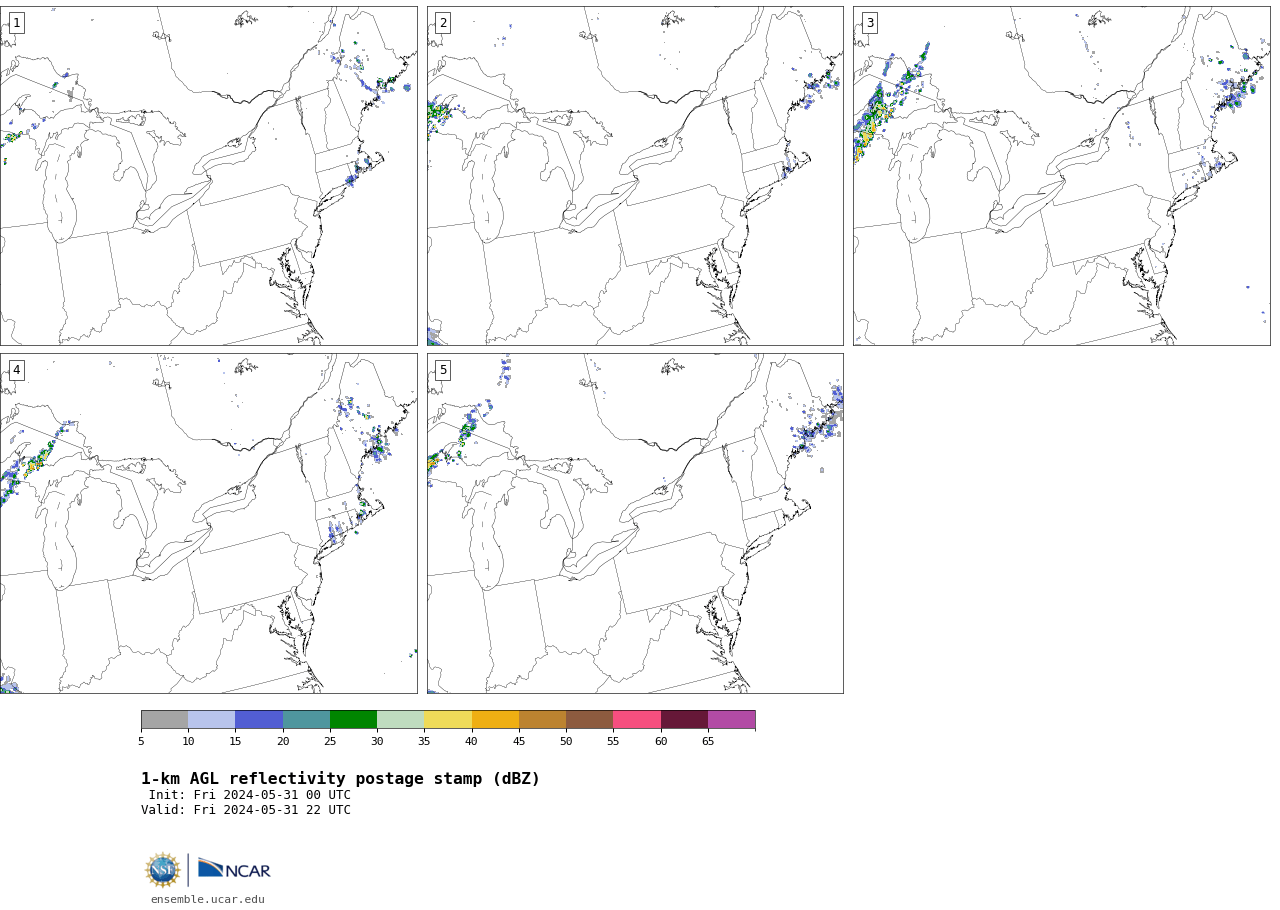Click the yellow 35-40 dBZ swatch
Screen dimensions: 1280x910
448,720
